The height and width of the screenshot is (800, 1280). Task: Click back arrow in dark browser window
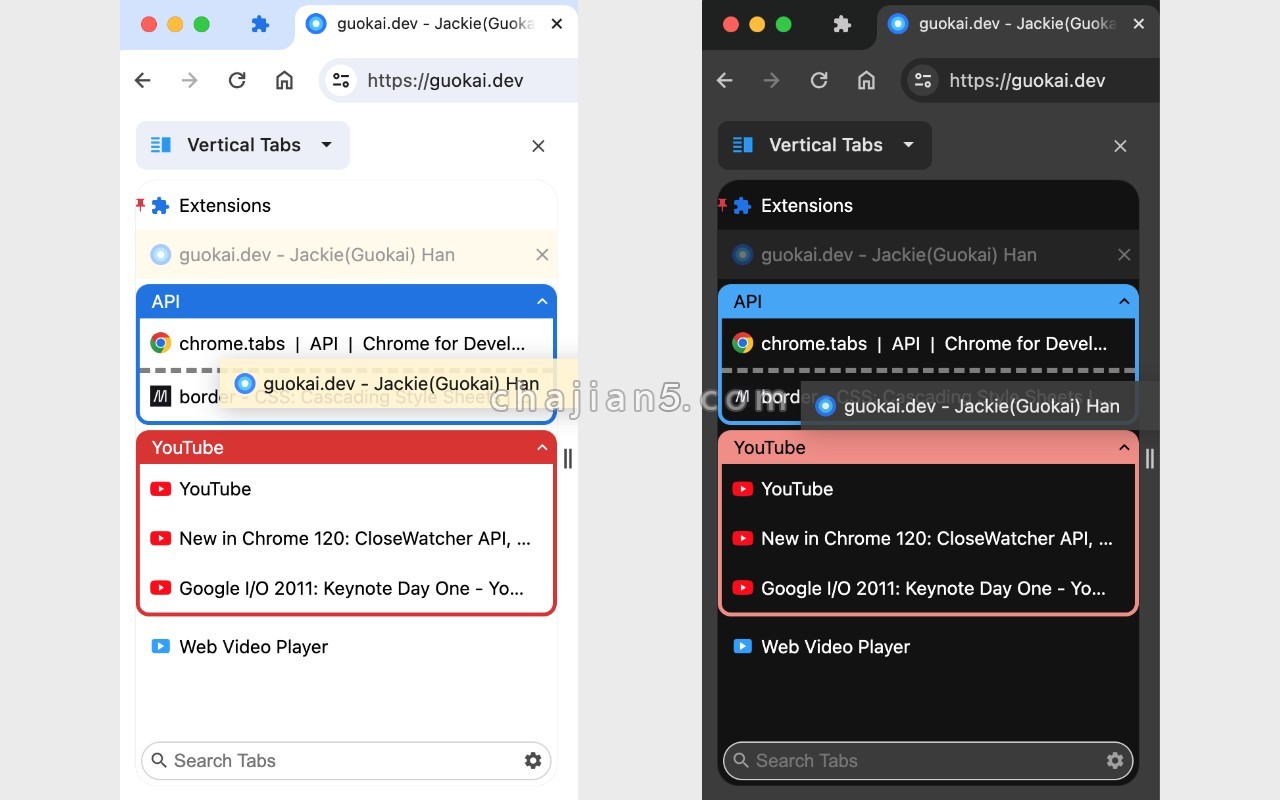[725, 81]
